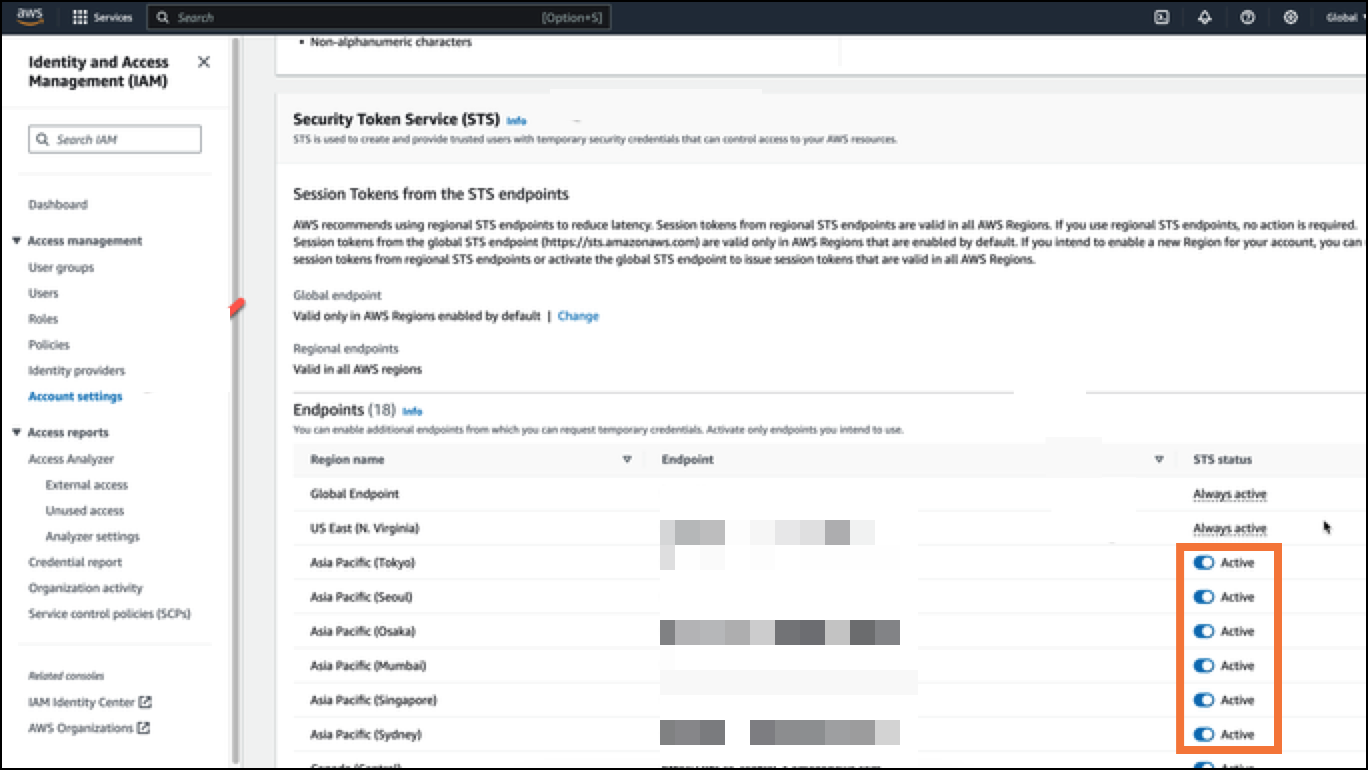Click the top console search bar
This screenshot has height=770, width=1368.
pyautogui.click(x=379, y=18)
